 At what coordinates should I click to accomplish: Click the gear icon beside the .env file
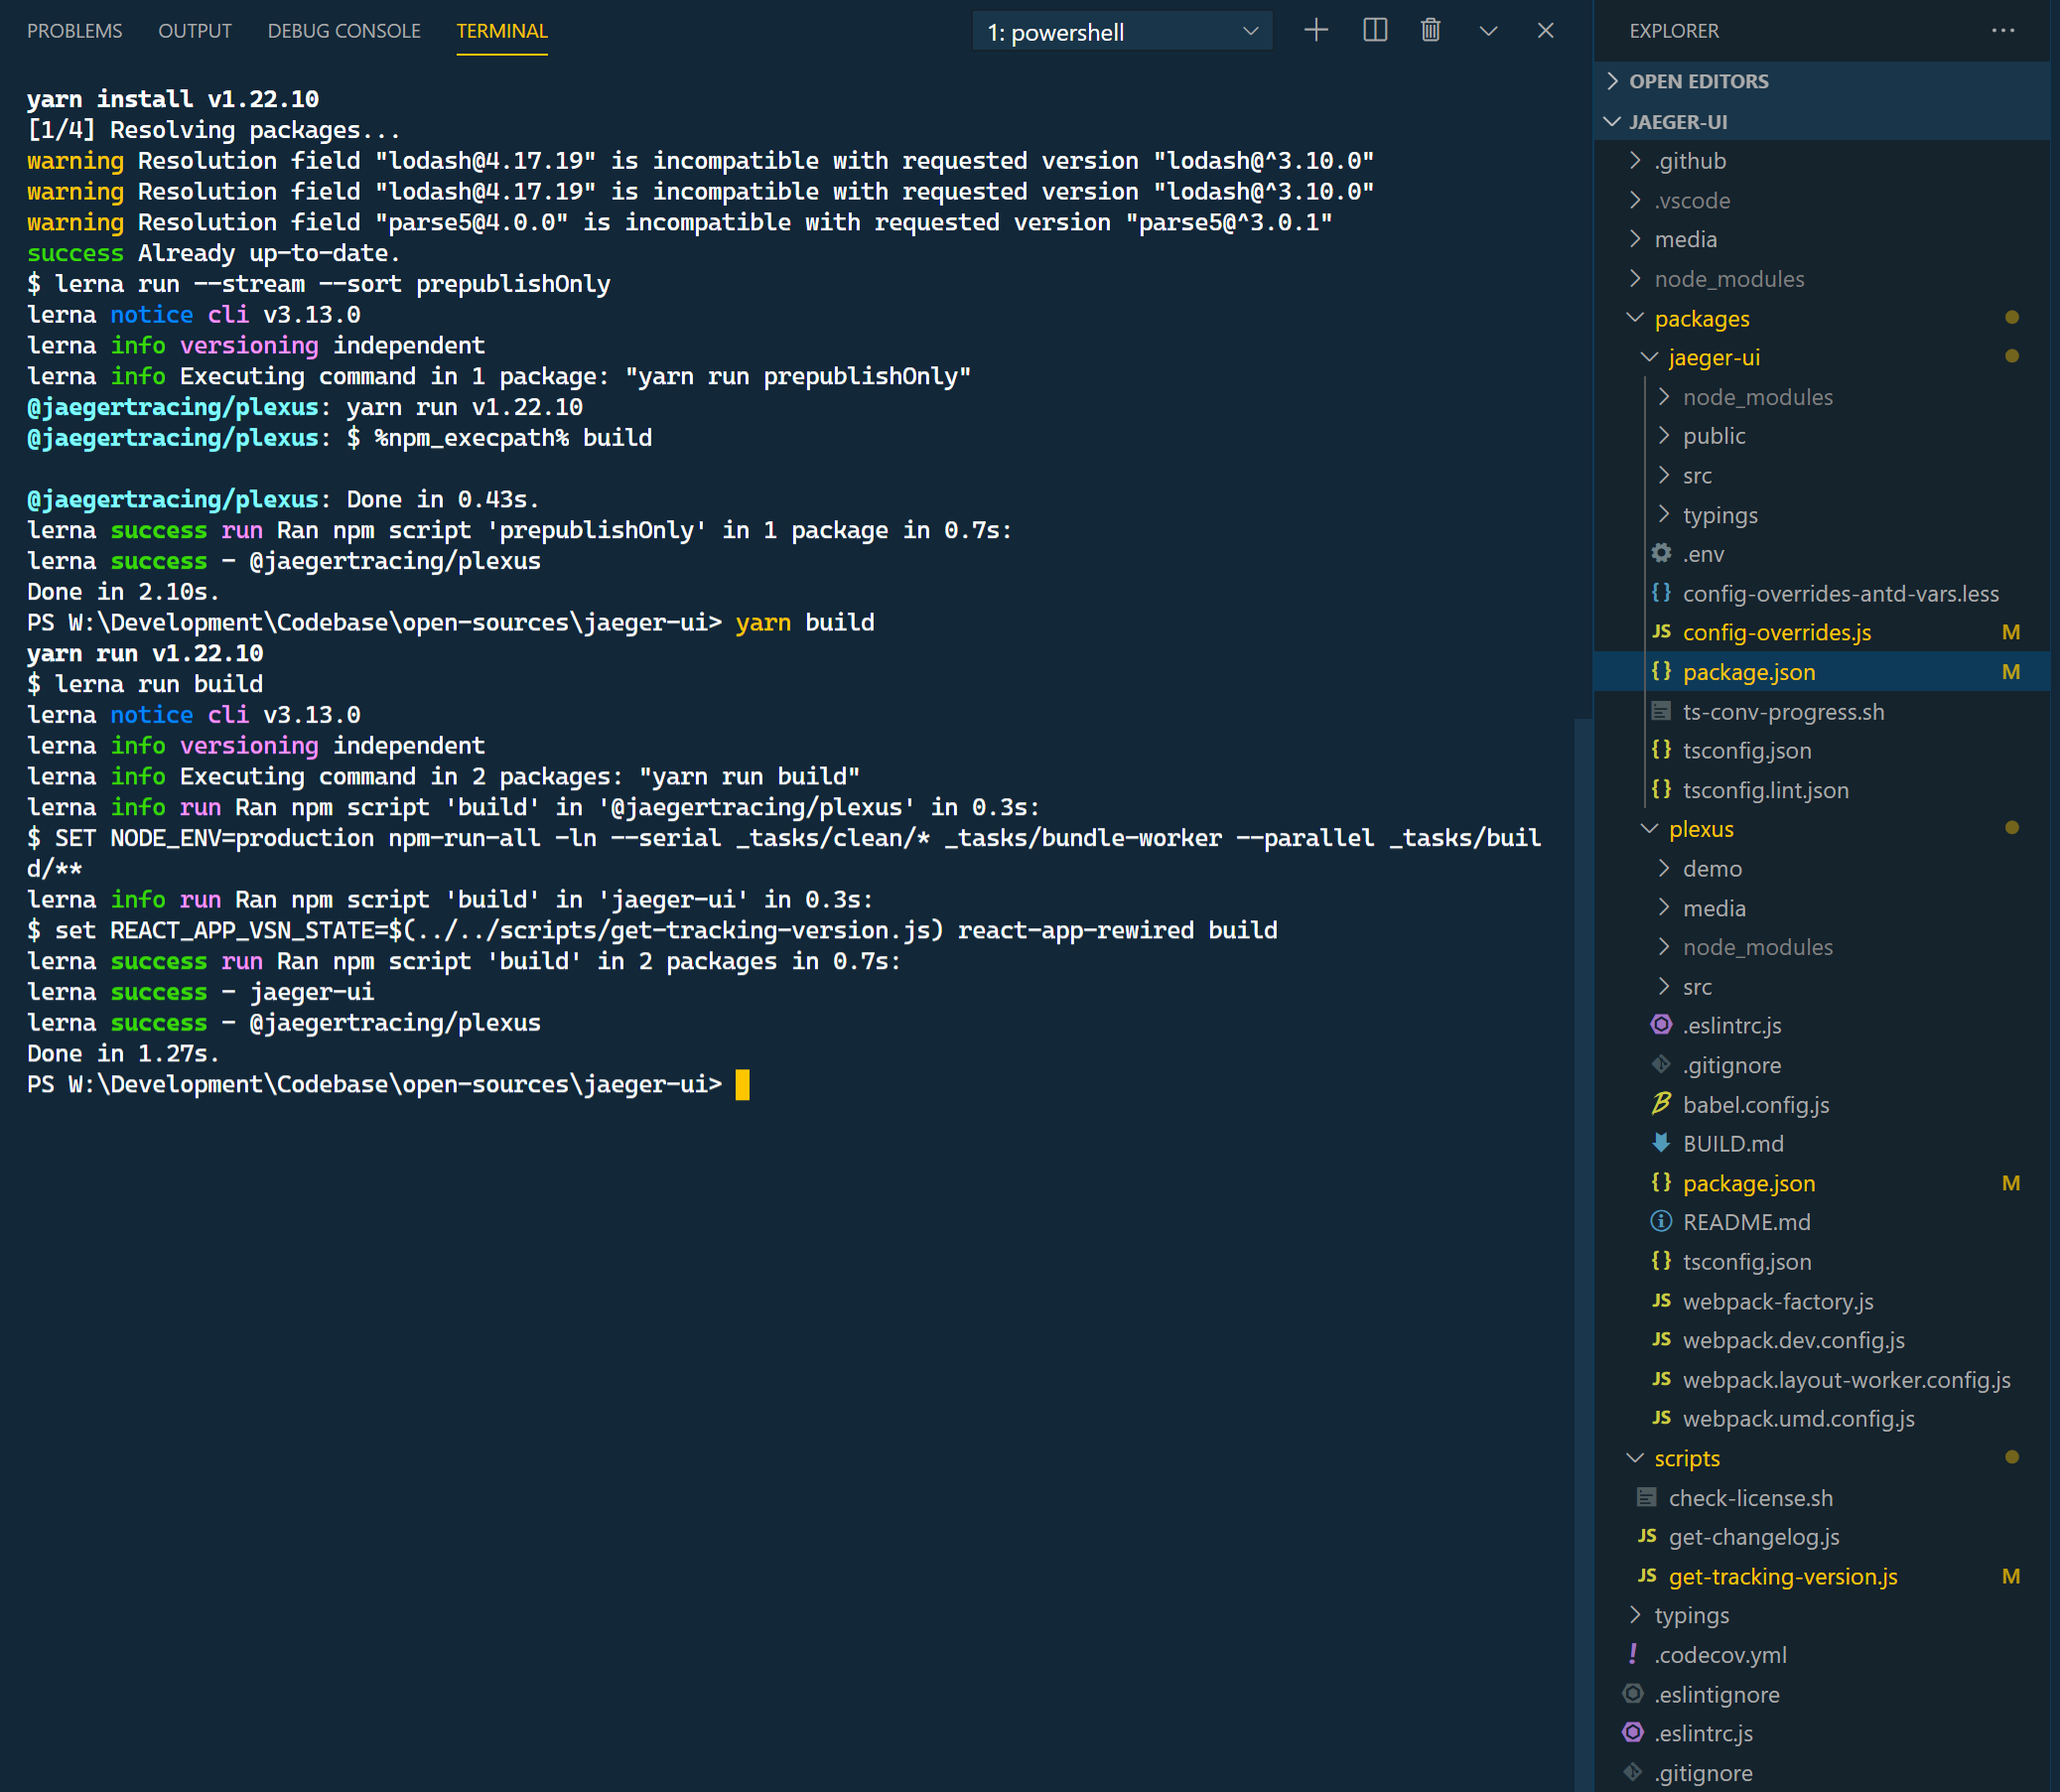[x=1660, y=553]
